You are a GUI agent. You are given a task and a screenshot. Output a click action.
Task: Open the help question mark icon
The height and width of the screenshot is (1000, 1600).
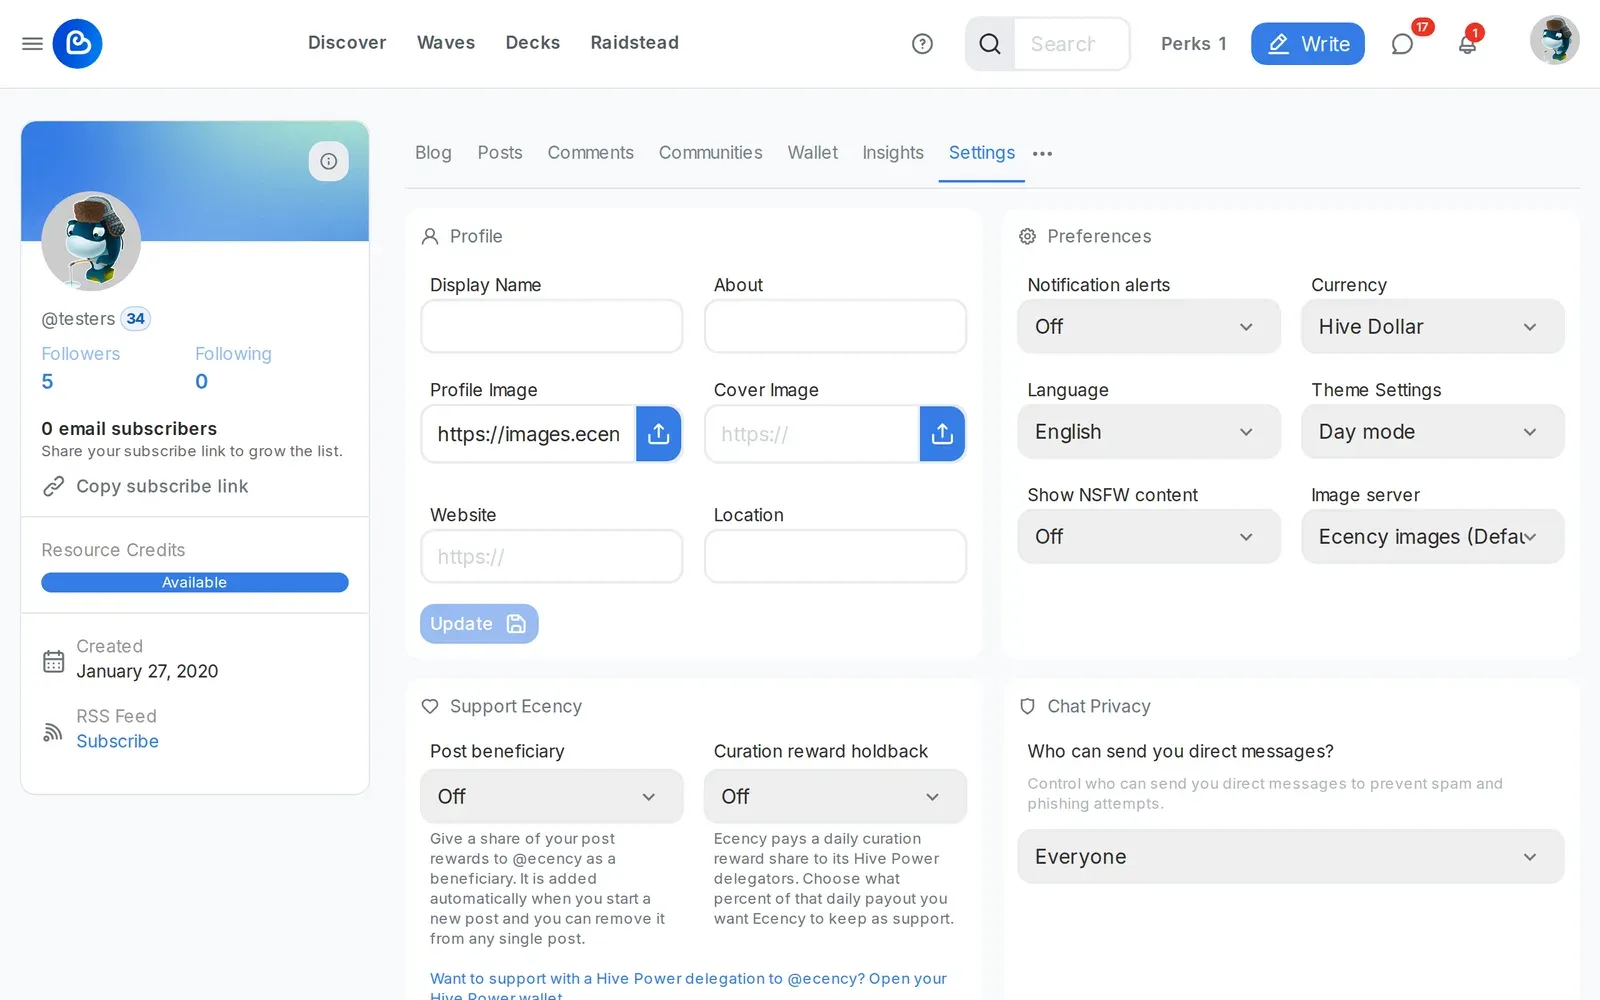pos(922,44)
